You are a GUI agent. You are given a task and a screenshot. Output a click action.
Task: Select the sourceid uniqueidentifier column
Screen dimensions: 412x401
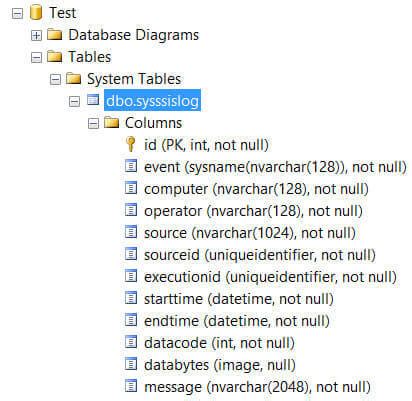tap(260, 255)
